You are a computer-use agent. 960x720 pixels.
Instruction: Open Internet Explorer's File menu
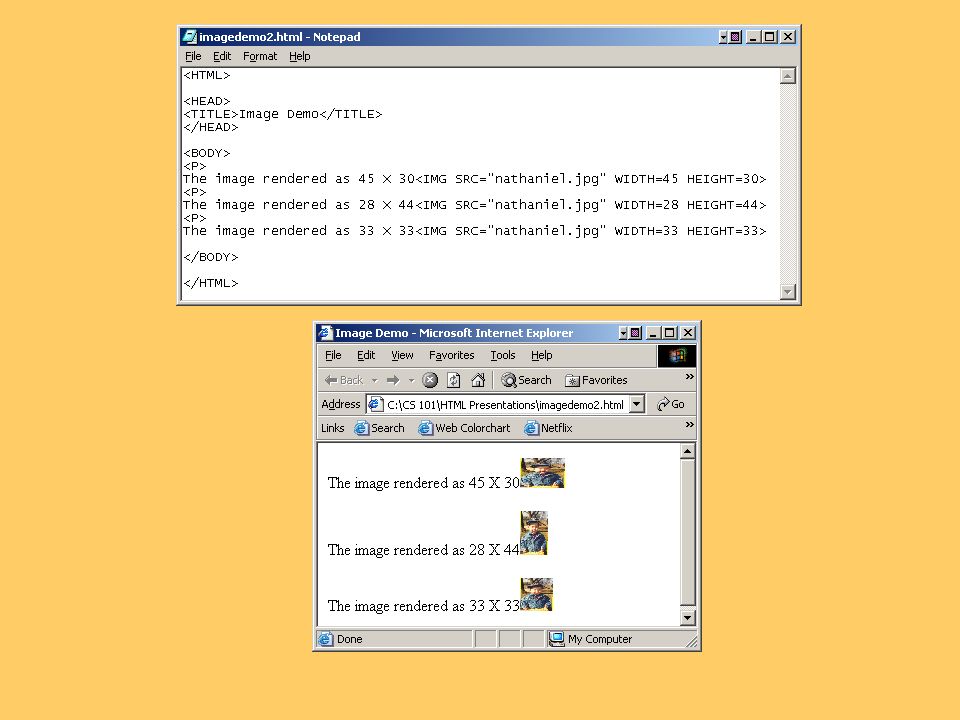333,355
